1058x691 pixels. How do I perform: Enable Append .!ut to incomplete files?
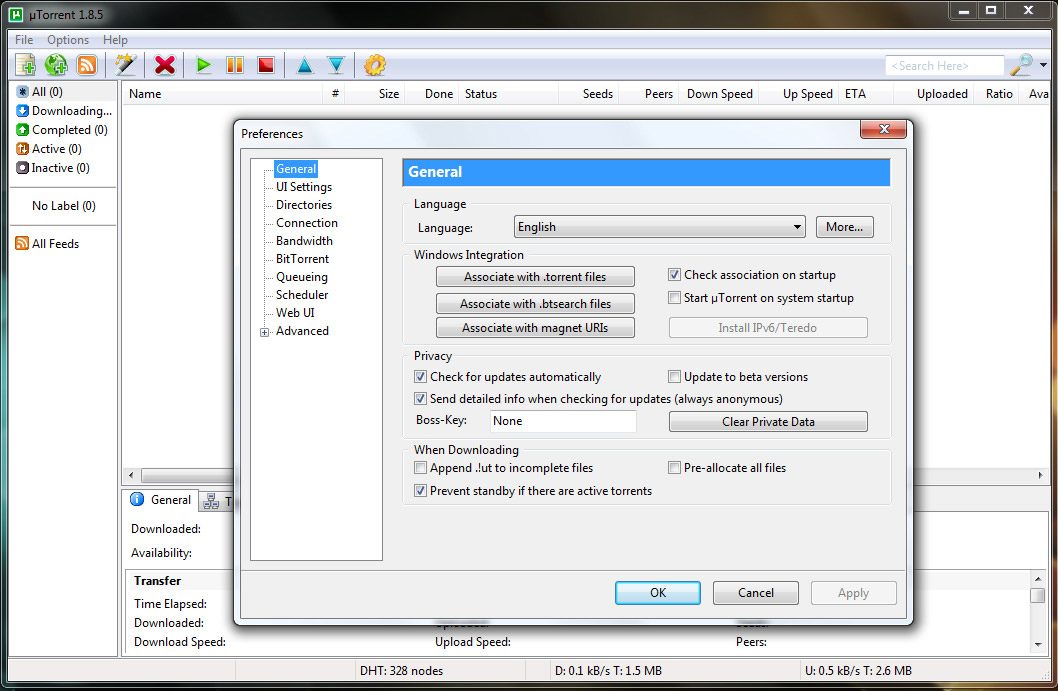click(420, 468)
